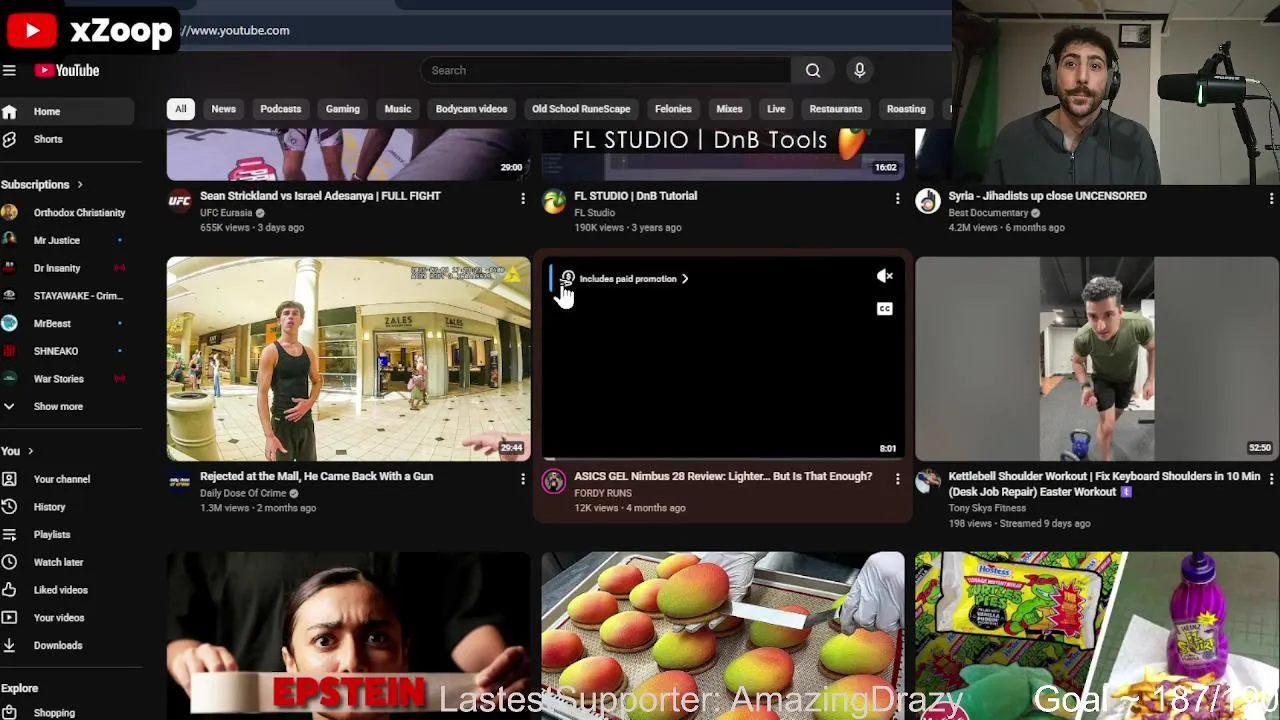The width and height of the screenshot is (1280, 720).
Task: Open the kettlebell workout thumbnail
Action: 1097,359
